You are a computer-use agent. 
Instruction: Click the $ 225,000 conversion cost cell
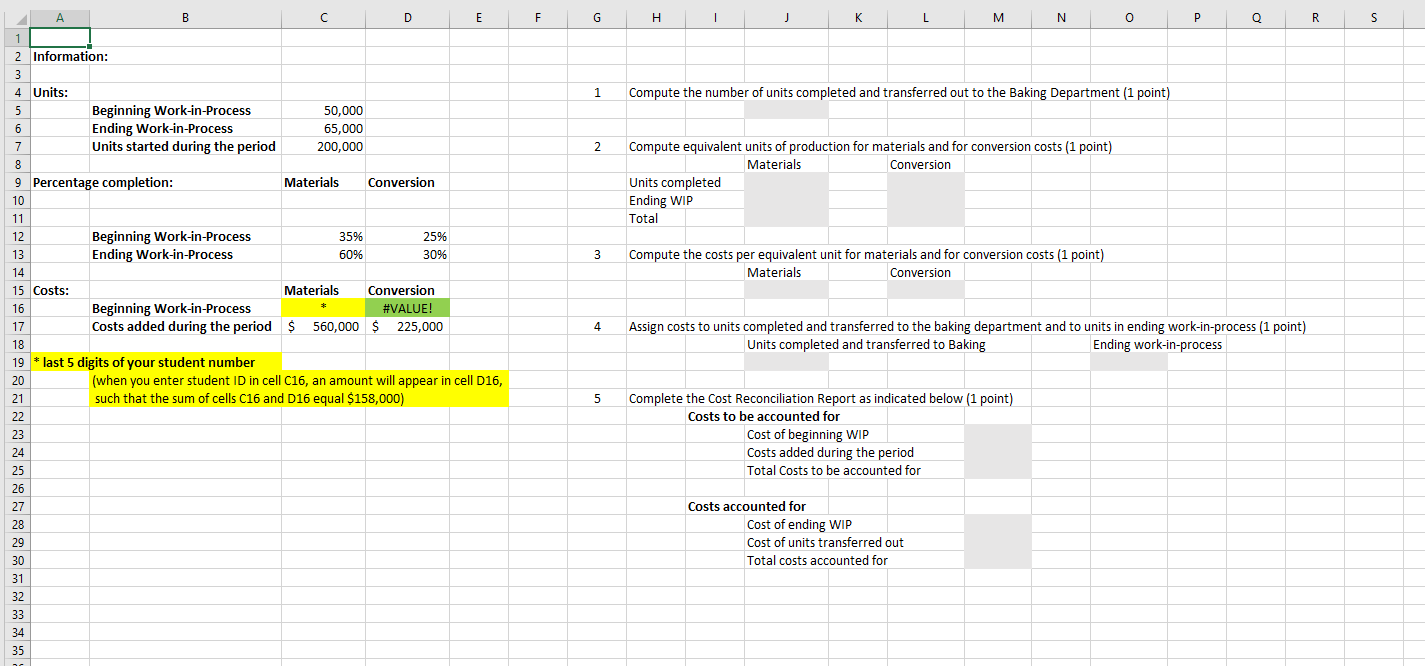[408, 326]
